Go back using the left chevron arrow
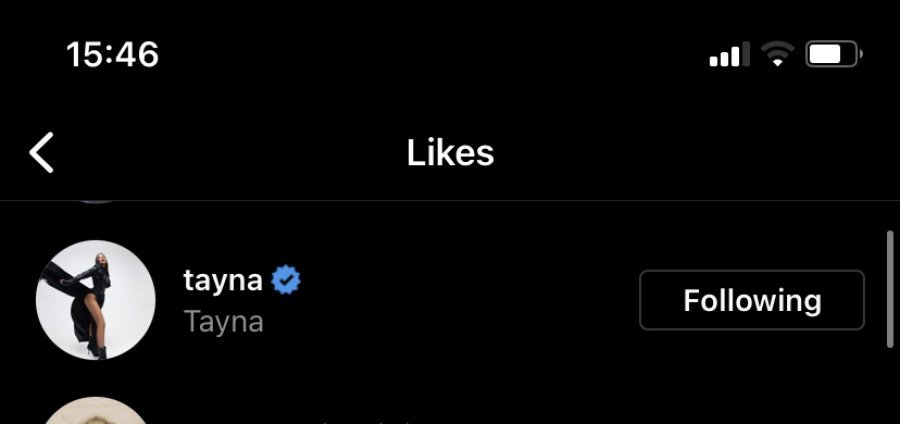 coord(42,153)
